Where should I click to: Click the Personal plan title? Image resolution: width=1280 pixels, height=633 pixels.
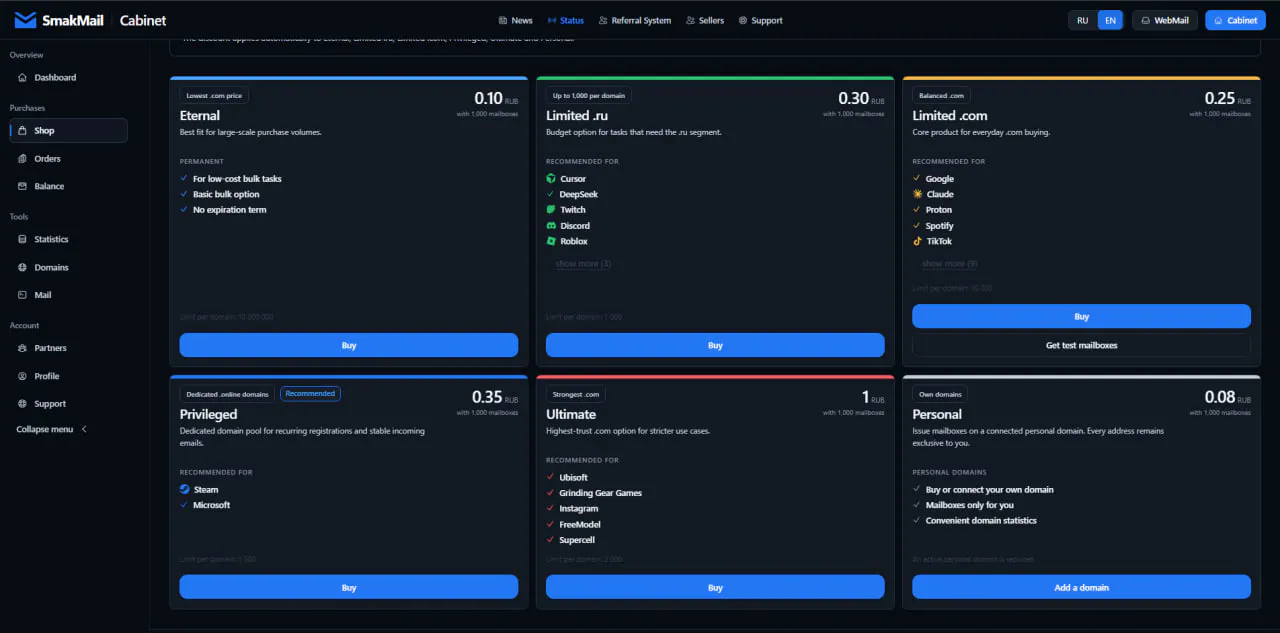937,414
